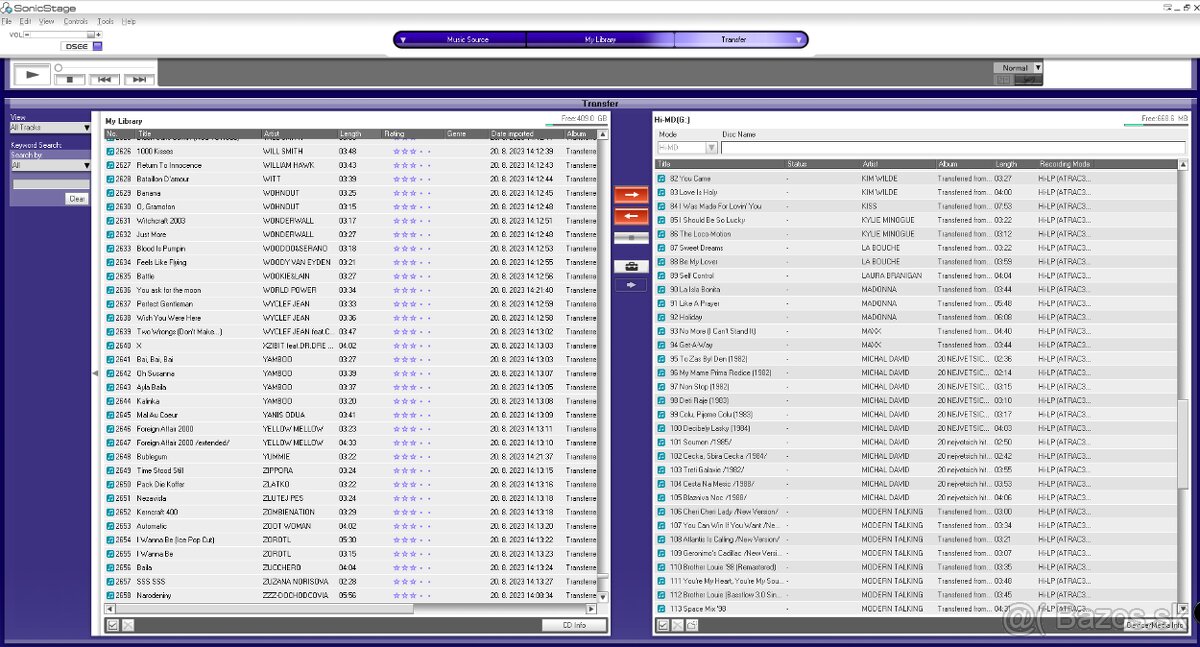Open the Tools menu
Viewport: 1200px width, 647px height.
(105, 21)
